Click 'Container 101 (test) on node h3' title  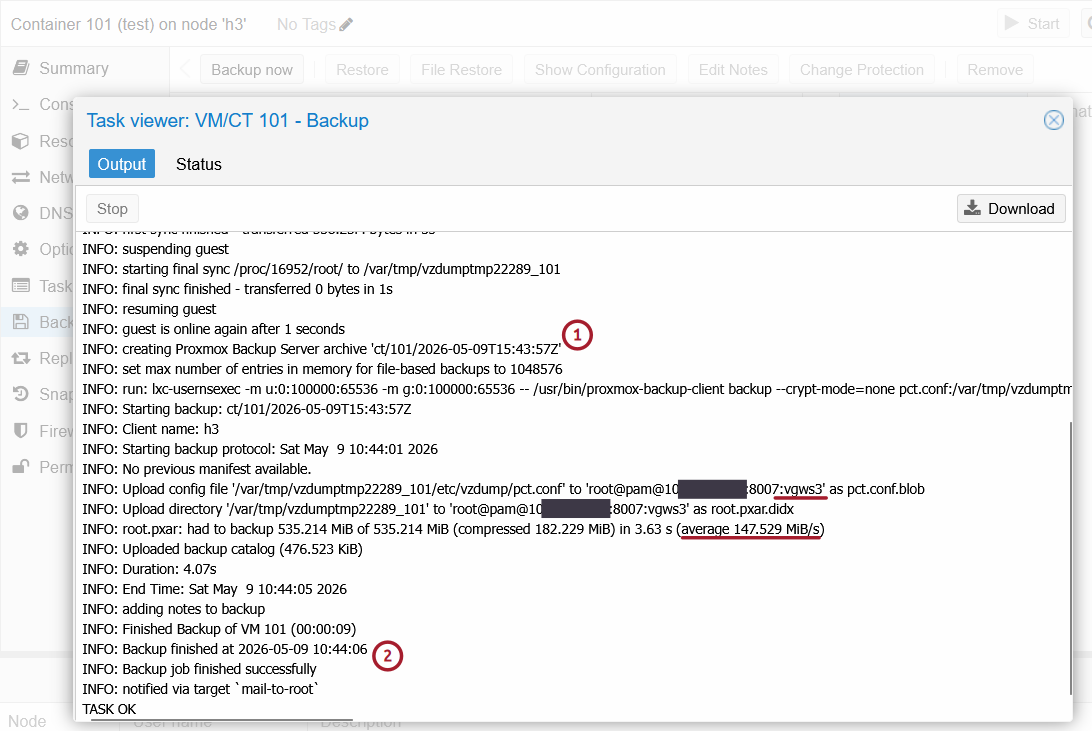(129, 24)
